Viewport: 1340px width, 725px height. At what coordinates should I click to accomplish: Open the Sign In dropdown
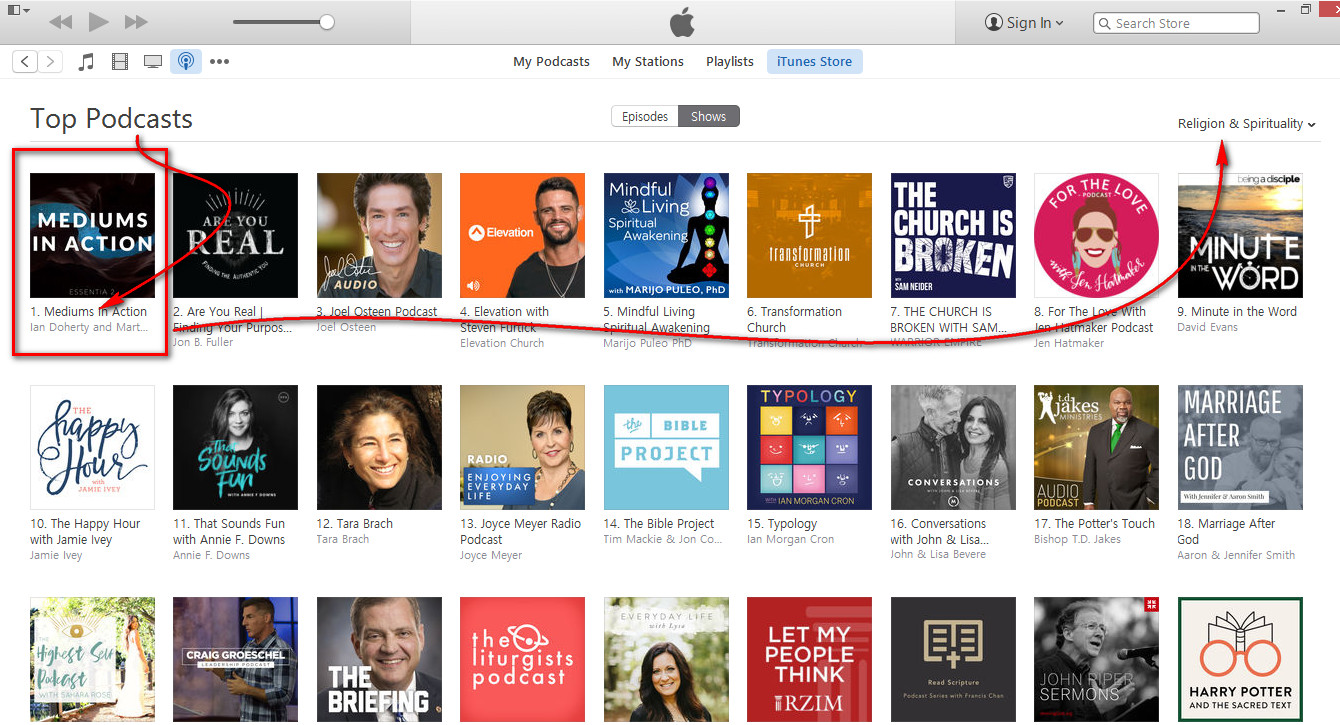1024,23
